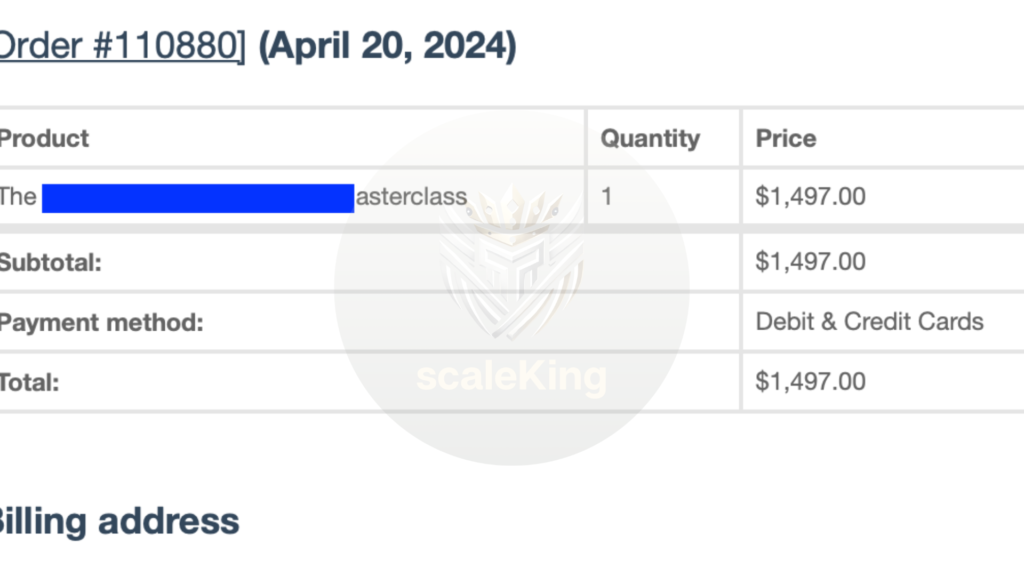
Task: Click the Billing address heading
Action: click(x=118, y=522)
